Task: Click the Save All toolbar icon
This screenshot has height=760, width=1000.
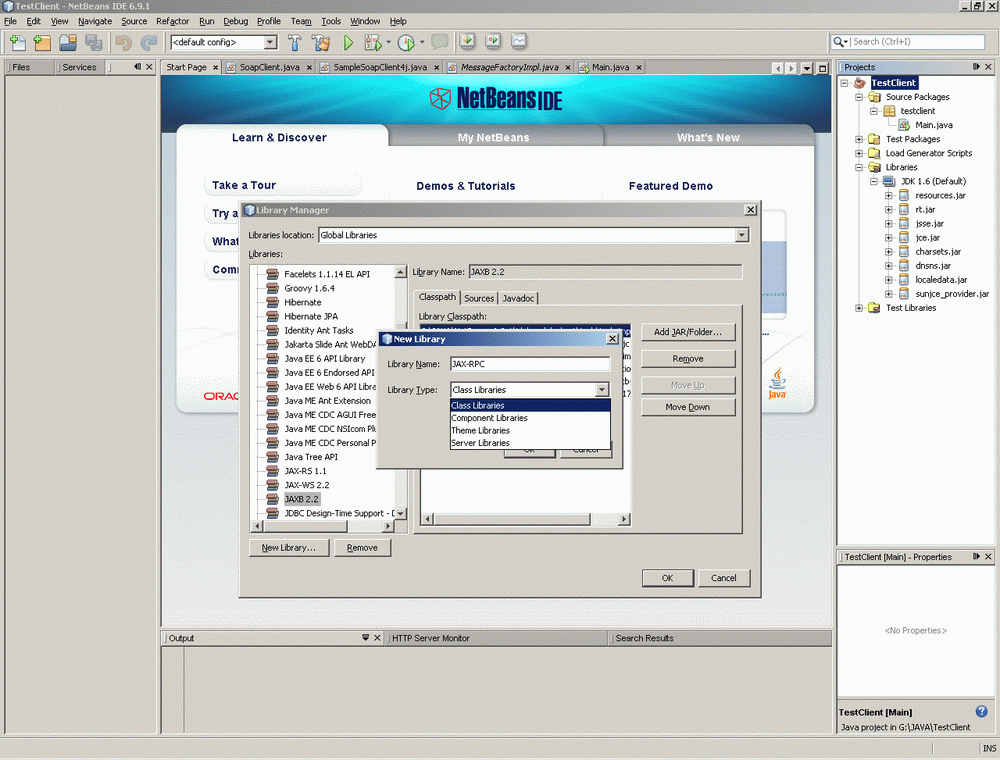Action: point(94,43)
